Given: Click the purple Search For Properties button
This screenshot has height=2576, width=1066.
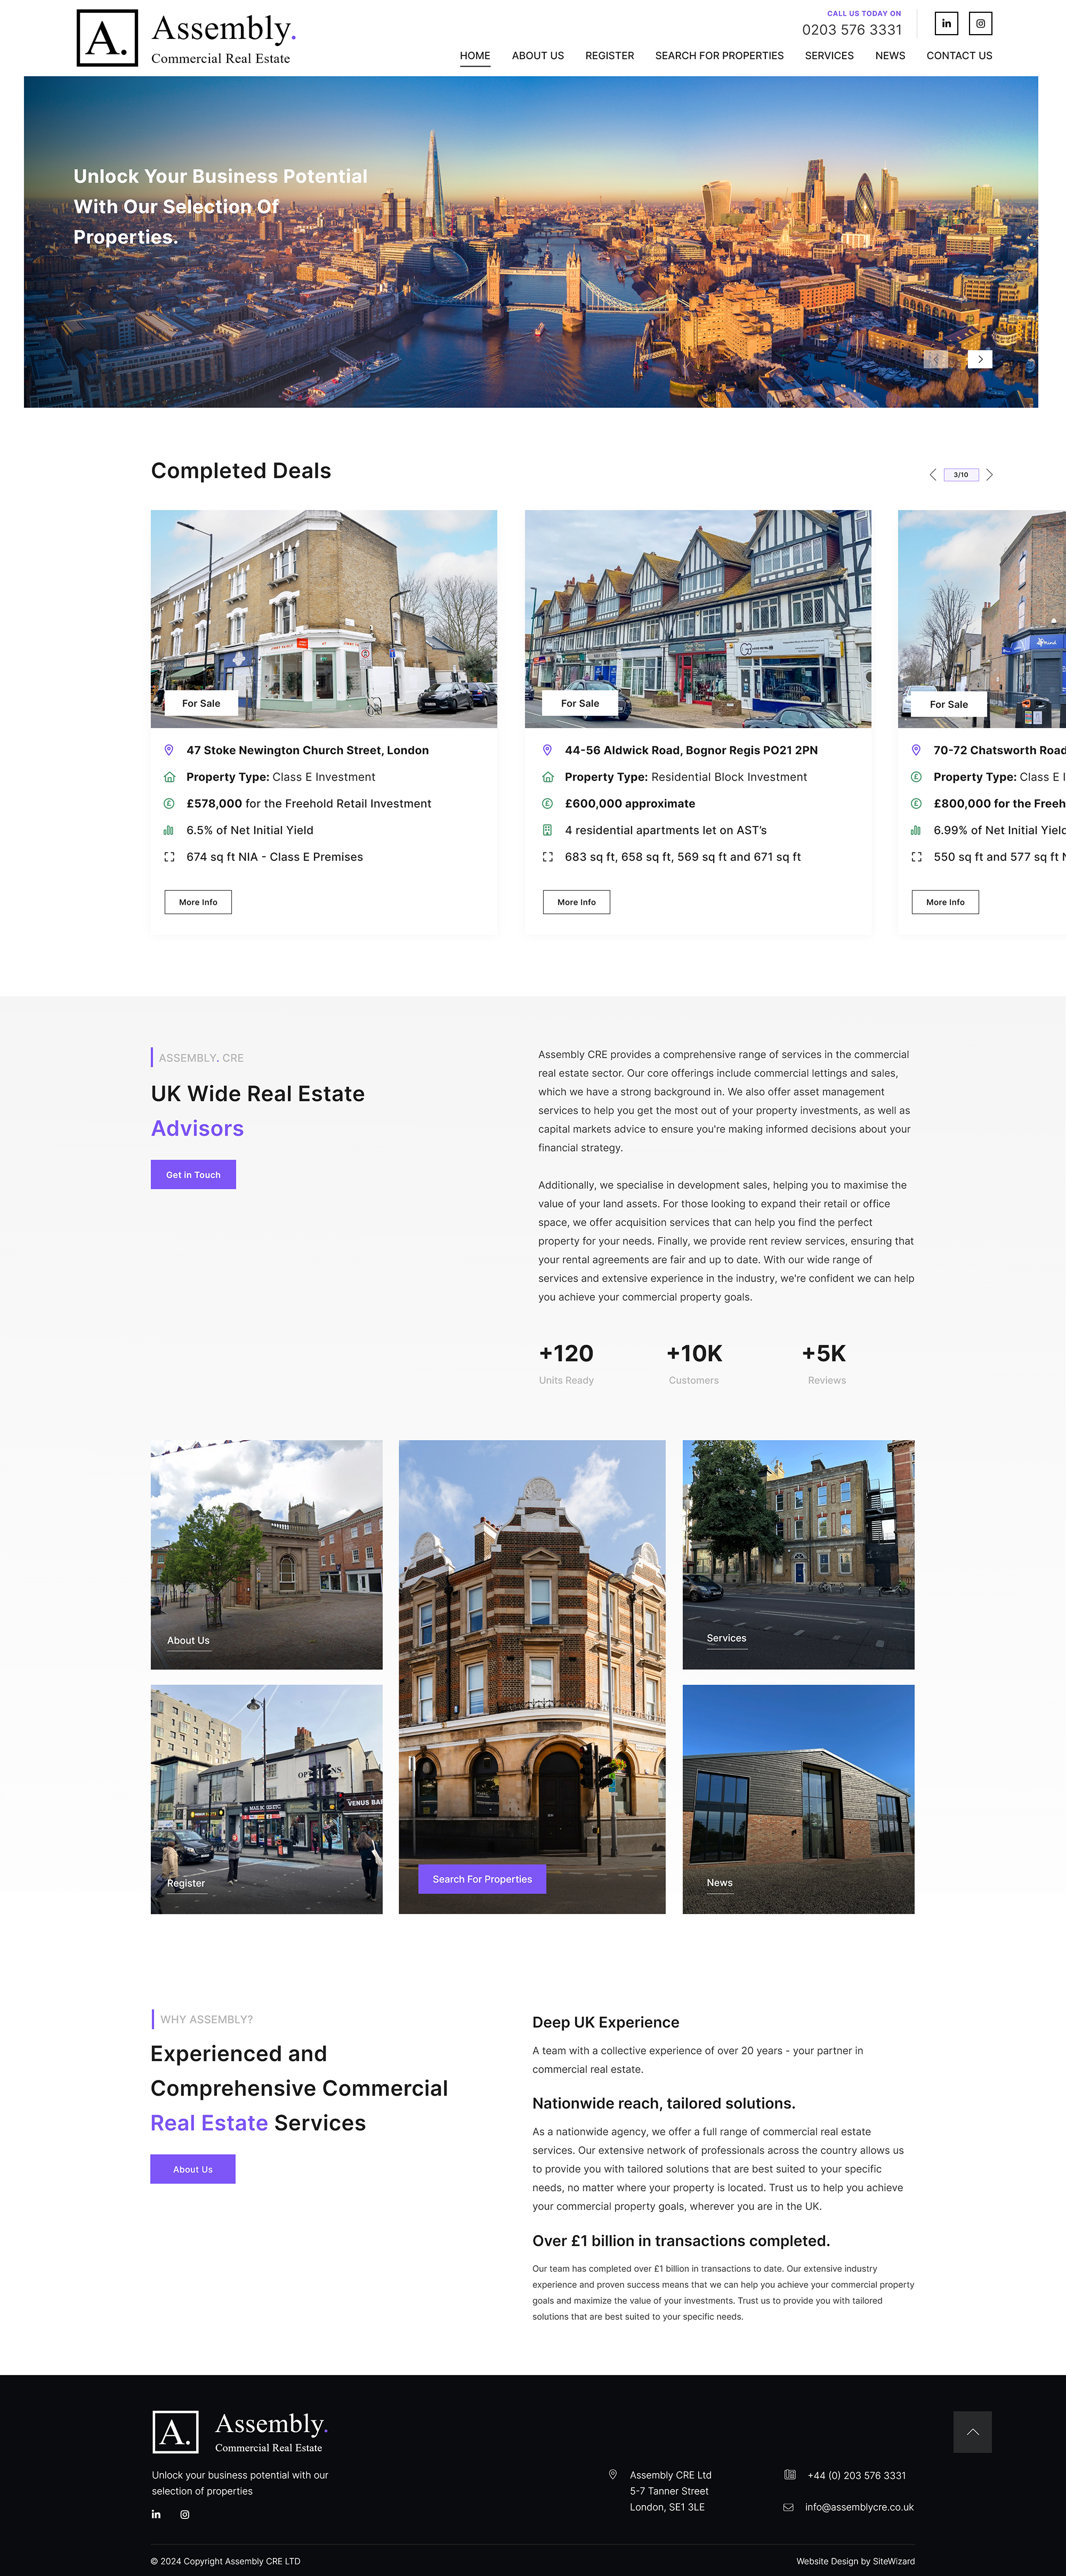Looking at the screenshot, I should (x=482, y=1879).
